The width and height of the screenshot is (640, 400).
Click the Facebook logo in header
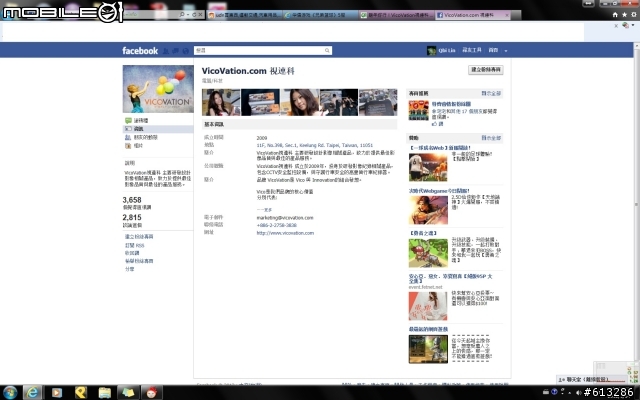click(x=140, y=51)
